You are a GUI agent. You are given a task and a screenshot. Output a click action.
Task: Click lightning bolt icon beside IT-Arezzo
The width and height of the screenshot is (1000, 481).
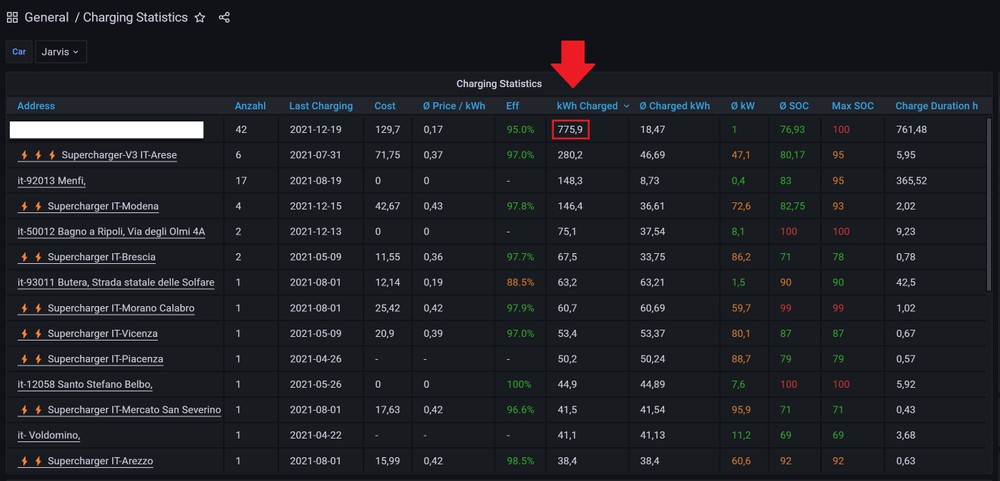pyautogui.click(x=31, y=461)
